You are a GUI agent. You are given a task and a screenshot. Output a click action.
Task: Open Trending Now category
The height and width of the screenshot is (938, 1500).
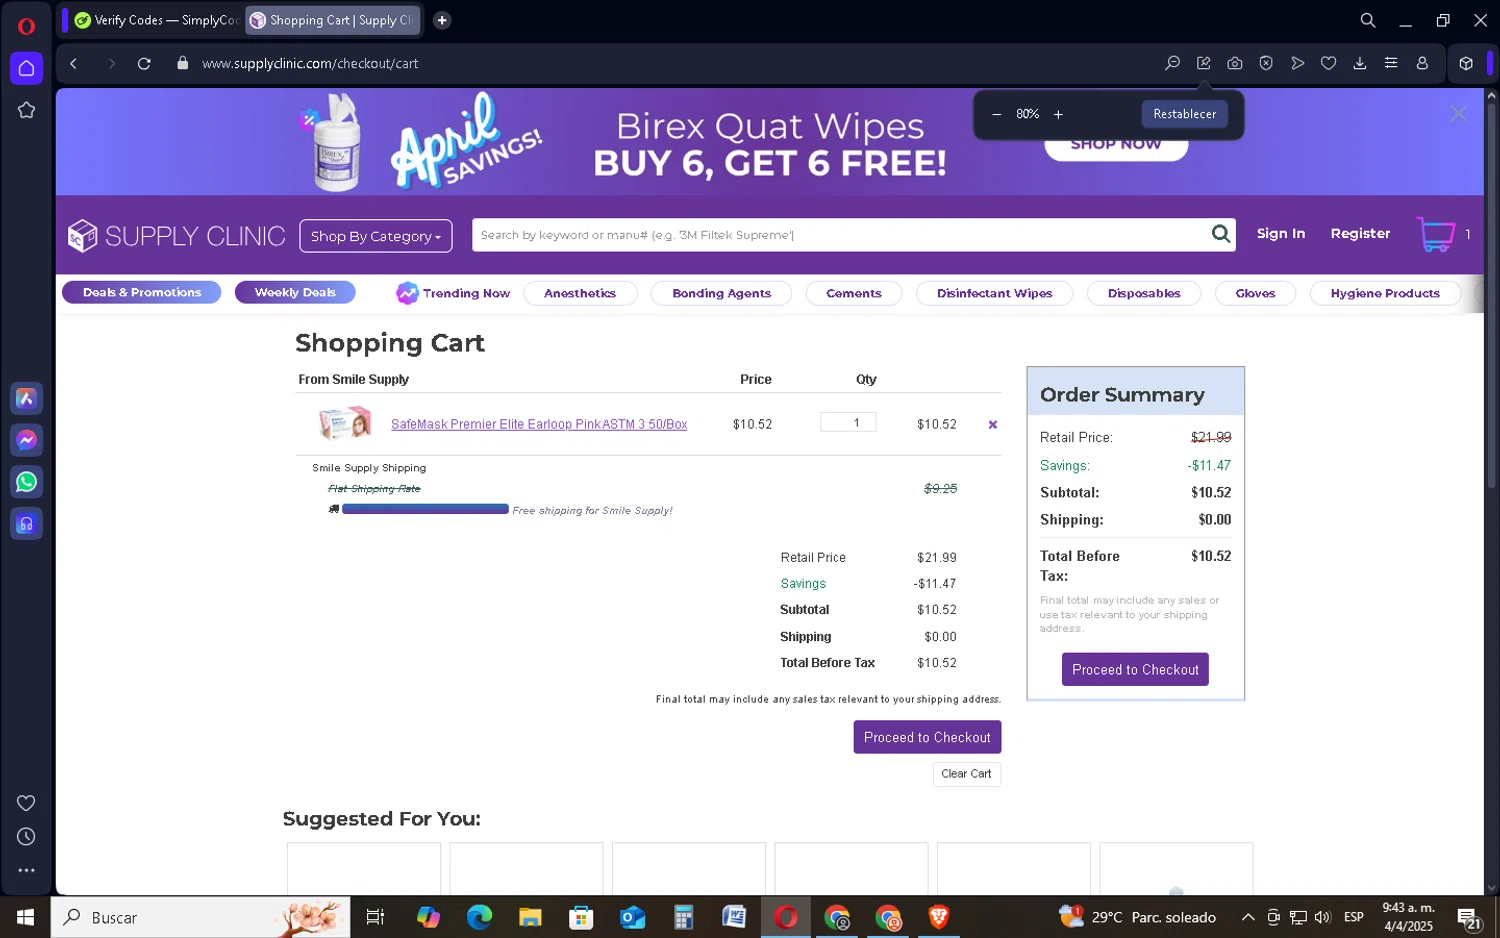[454, 293]
